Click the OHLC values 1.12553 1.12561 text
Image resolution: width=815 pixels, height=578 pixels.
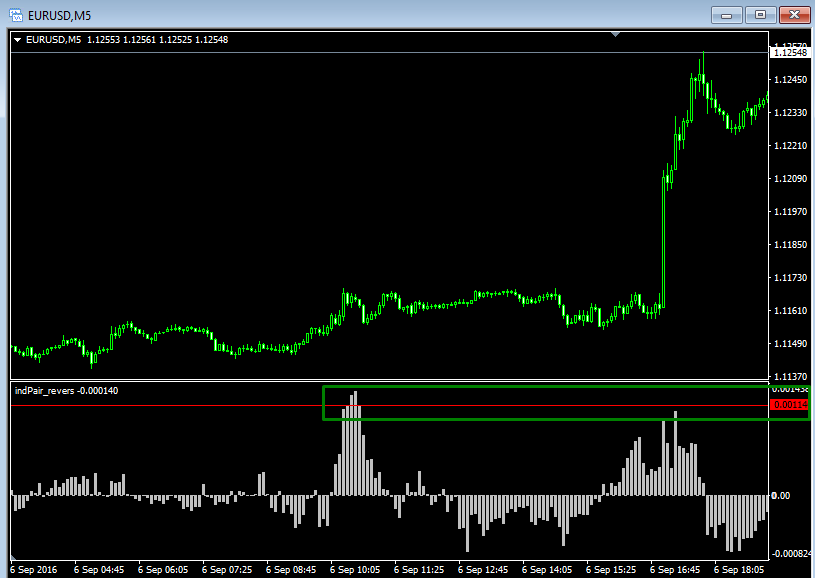click(121, 40)
